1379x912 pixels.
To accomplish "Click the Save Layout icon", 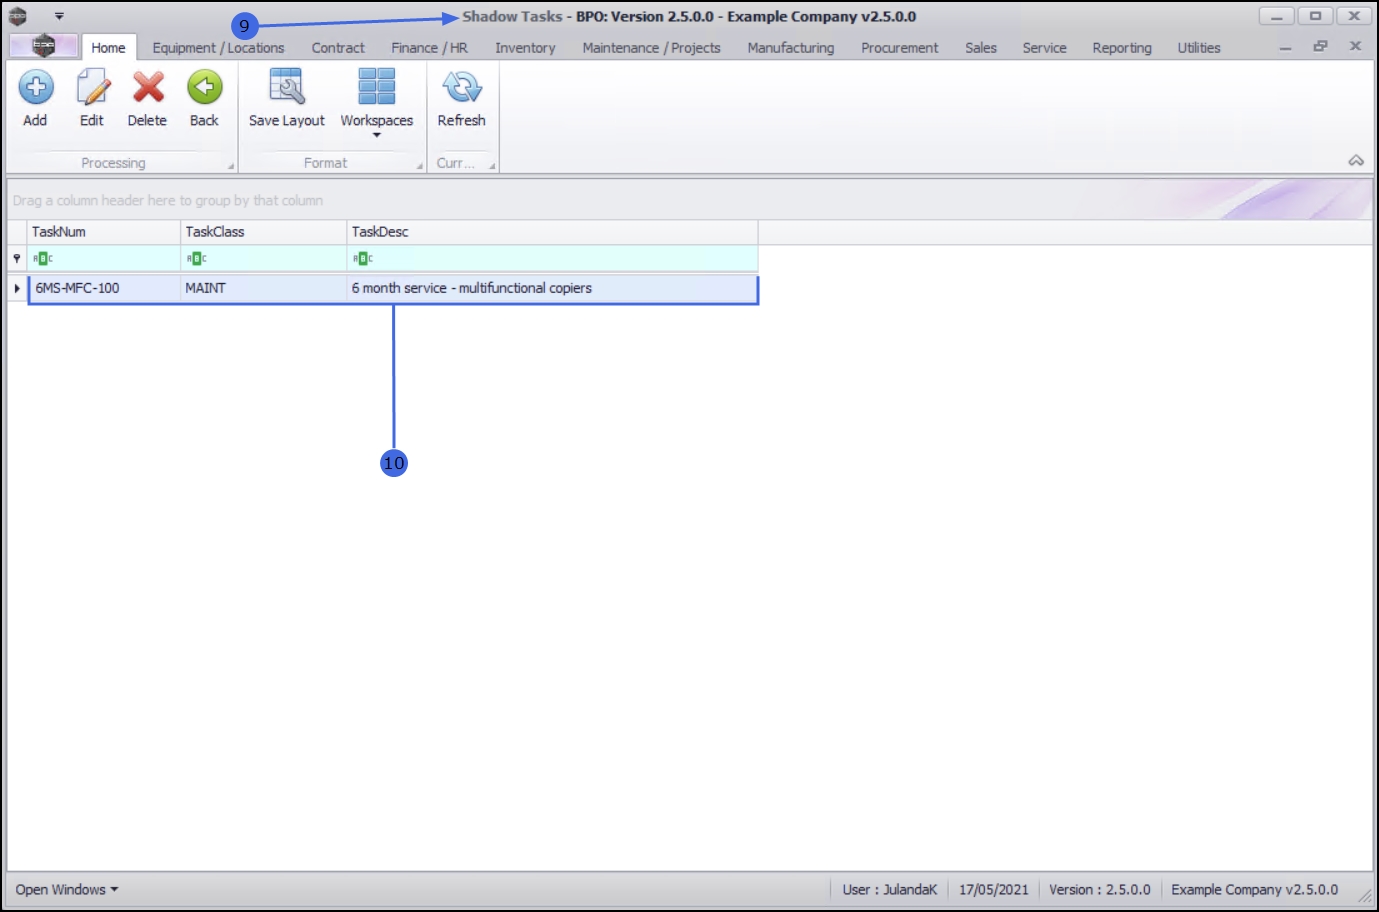I will click(x=287, y=87).
